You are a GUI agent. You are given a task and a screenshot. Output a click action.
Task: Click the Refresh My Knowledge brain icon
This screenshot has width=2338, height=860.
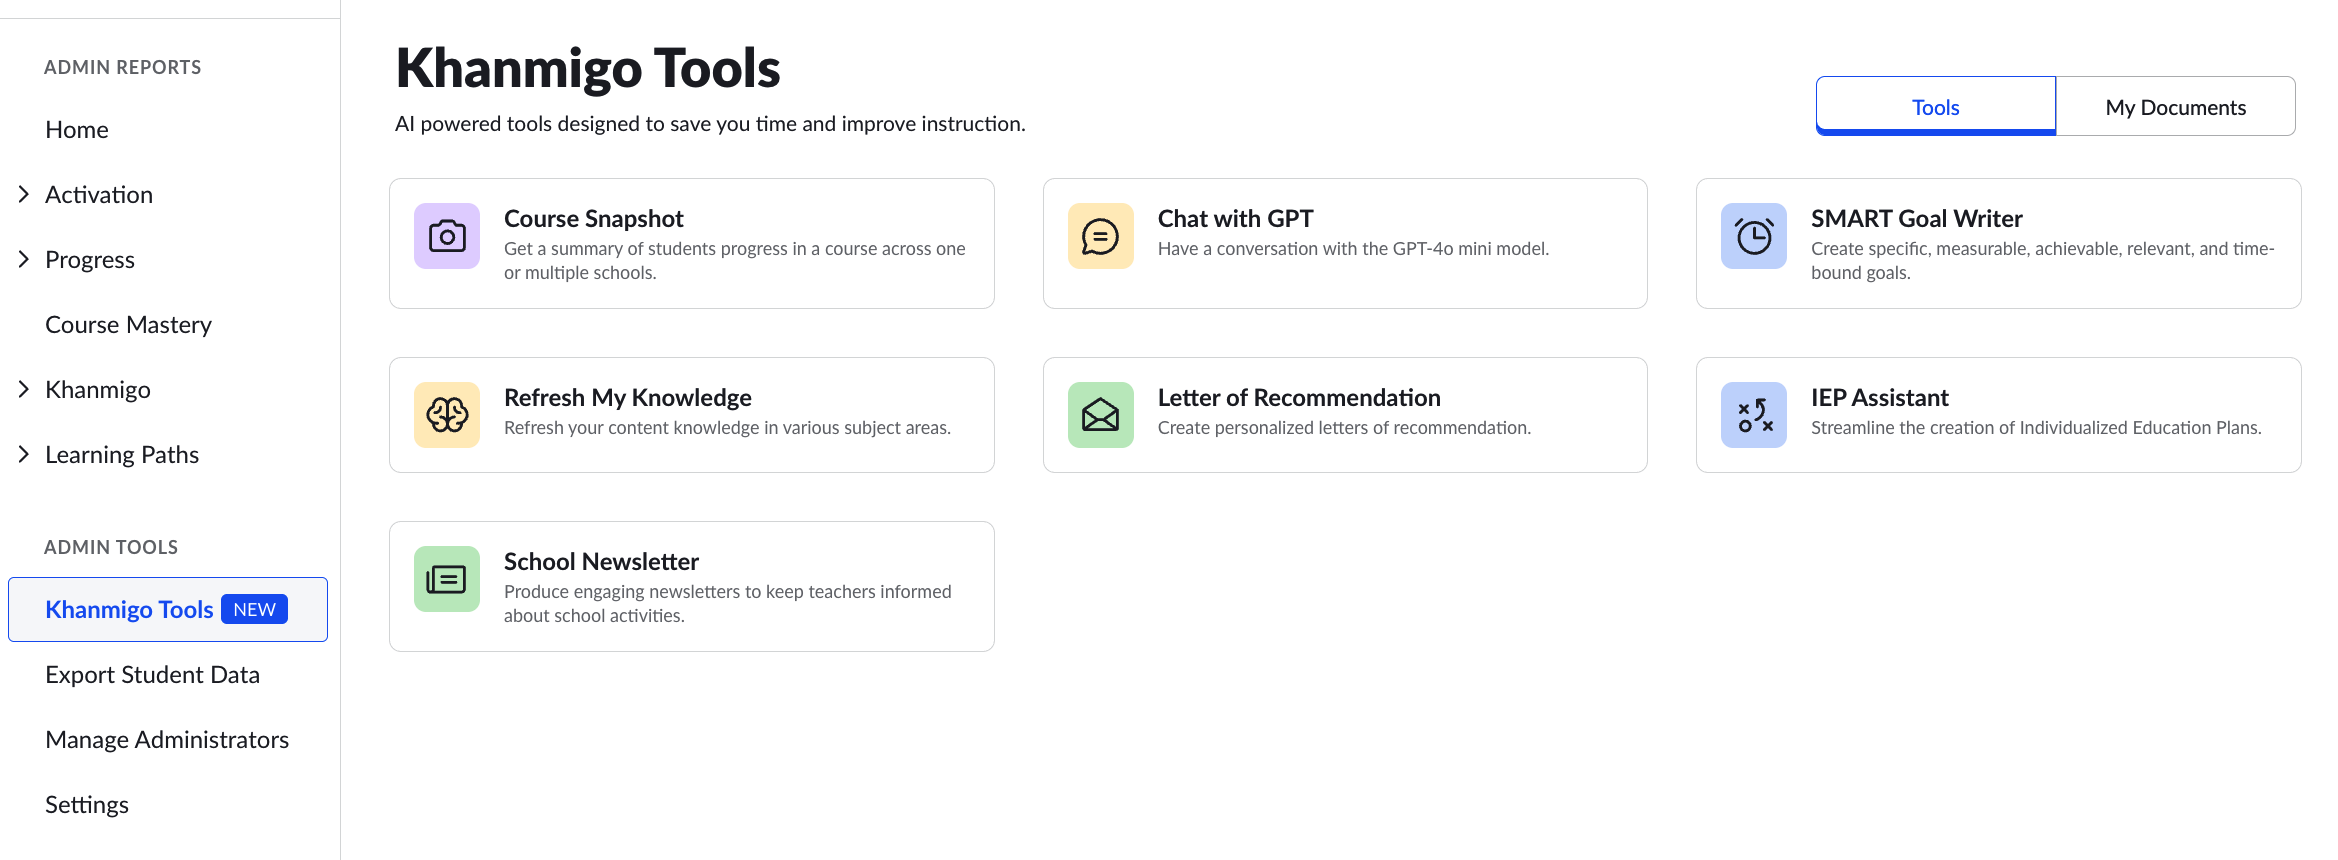tap(447, 415)
